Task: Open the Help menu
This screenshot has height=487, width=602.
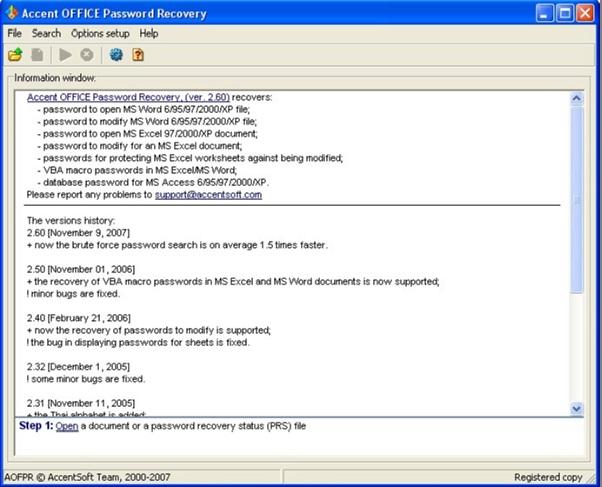Action: click(x=149, y=33)
